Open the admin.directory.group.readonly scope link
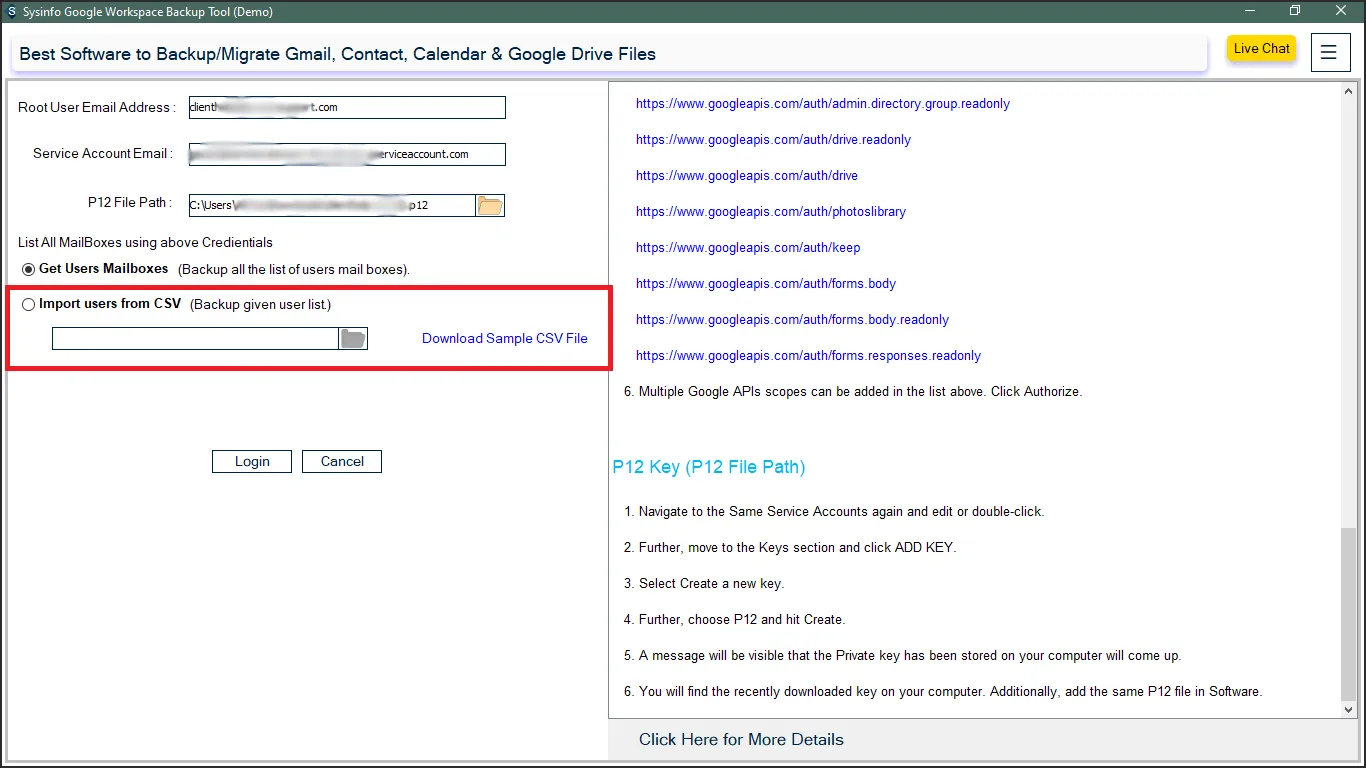 (x=823, y=104)
